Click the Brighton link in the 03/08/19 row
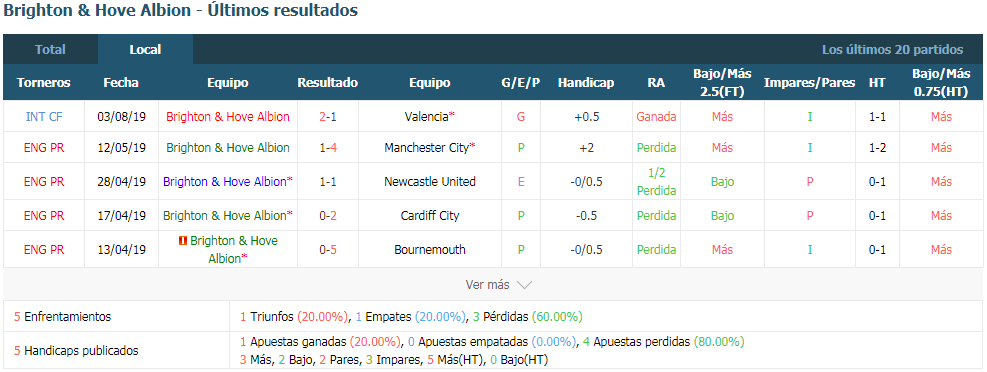The width and height of the screenshot is (987, 372). [x=228, y=116]
